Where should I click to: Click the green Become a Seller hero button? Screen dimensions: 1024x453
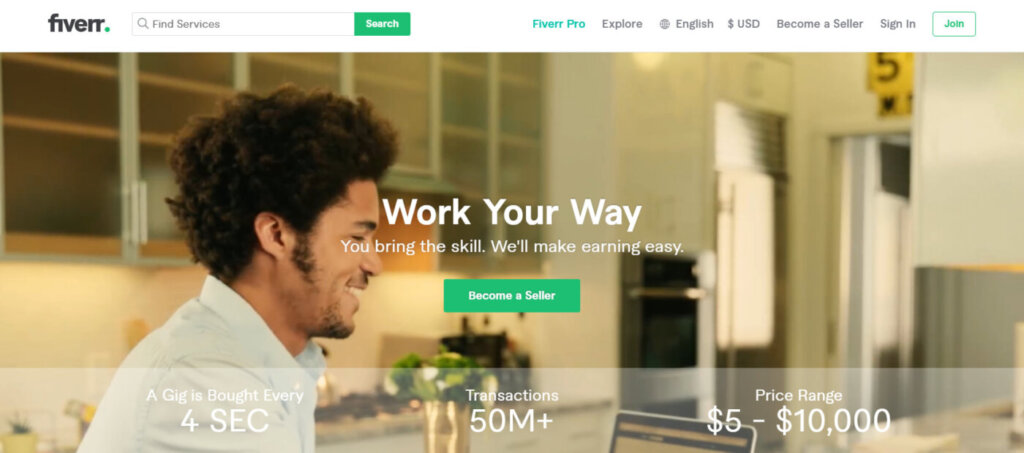(511, 296)
